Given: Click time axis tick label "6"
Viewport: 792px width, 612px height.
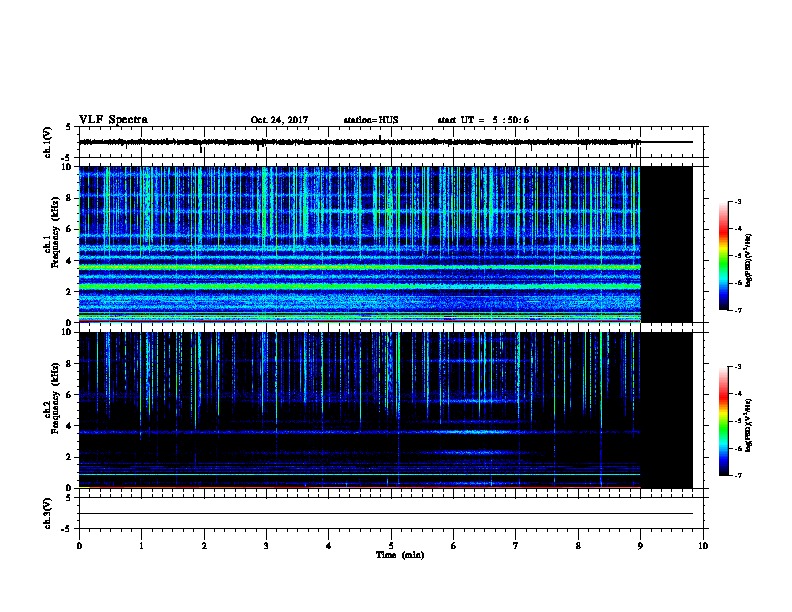Looking at the screenshot, I should pos(454,546).
